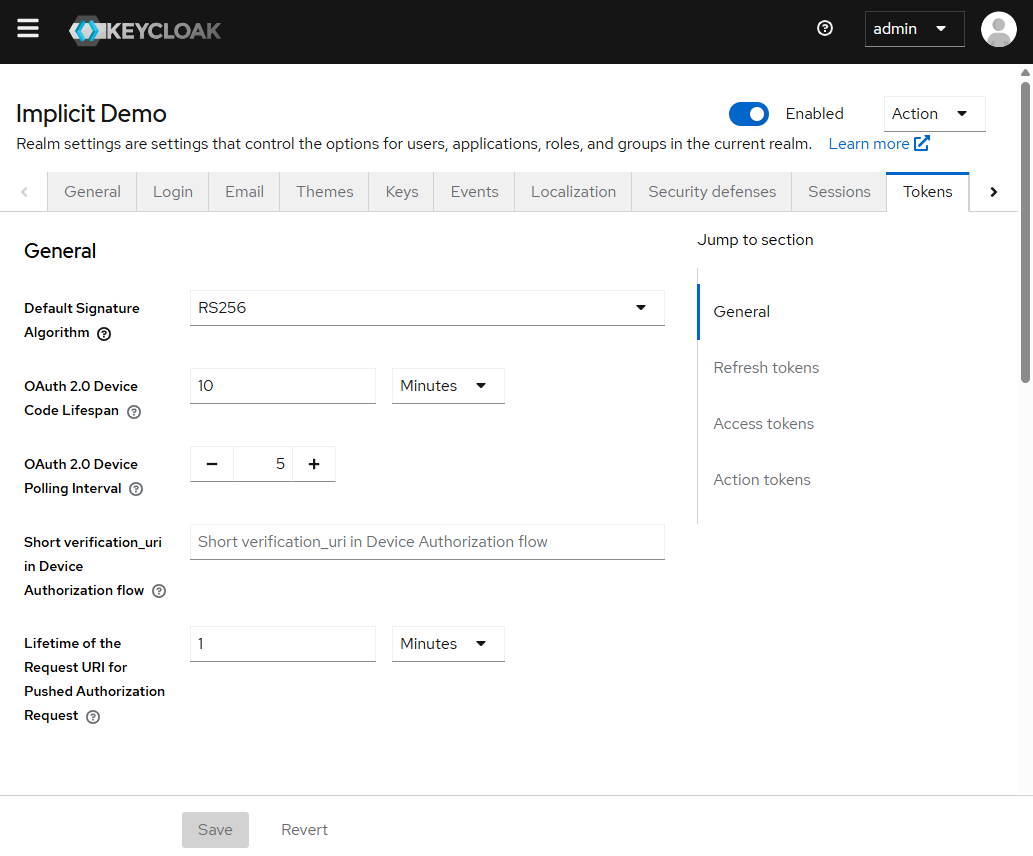
Task: Open the Learn more link
Action: (x=879, y=144)
